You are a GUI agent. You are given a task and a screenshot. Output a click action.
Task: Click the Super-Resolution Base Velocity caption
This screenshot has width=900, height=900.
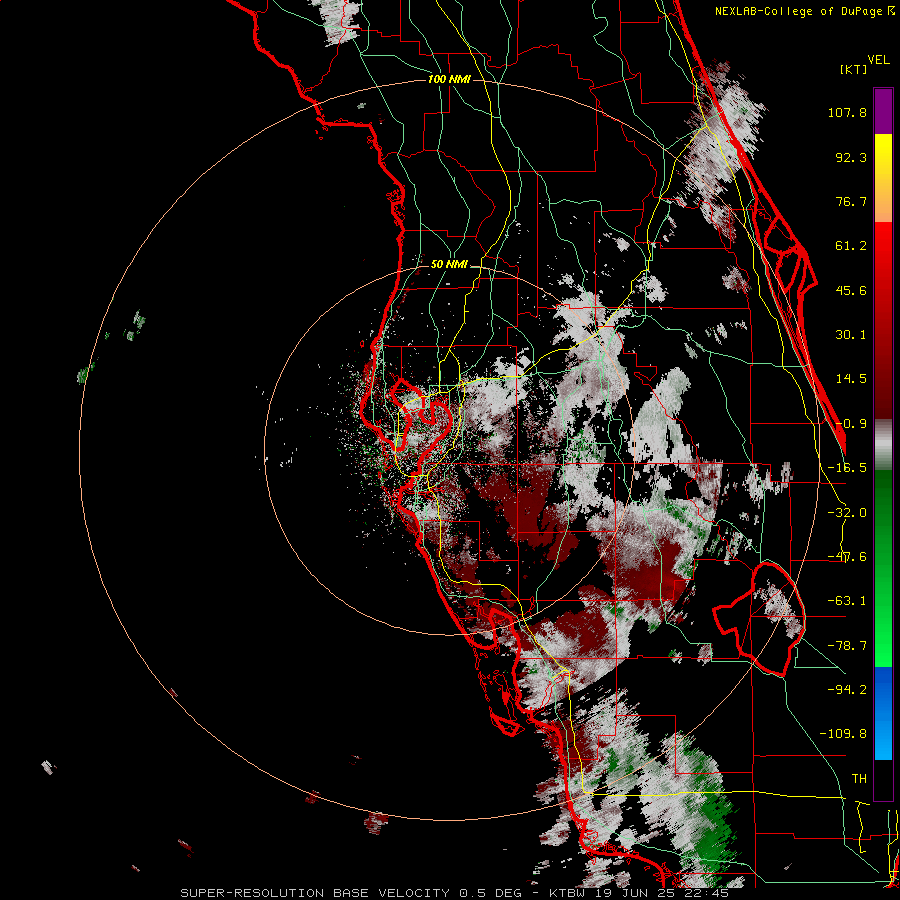tap(455, 893)
